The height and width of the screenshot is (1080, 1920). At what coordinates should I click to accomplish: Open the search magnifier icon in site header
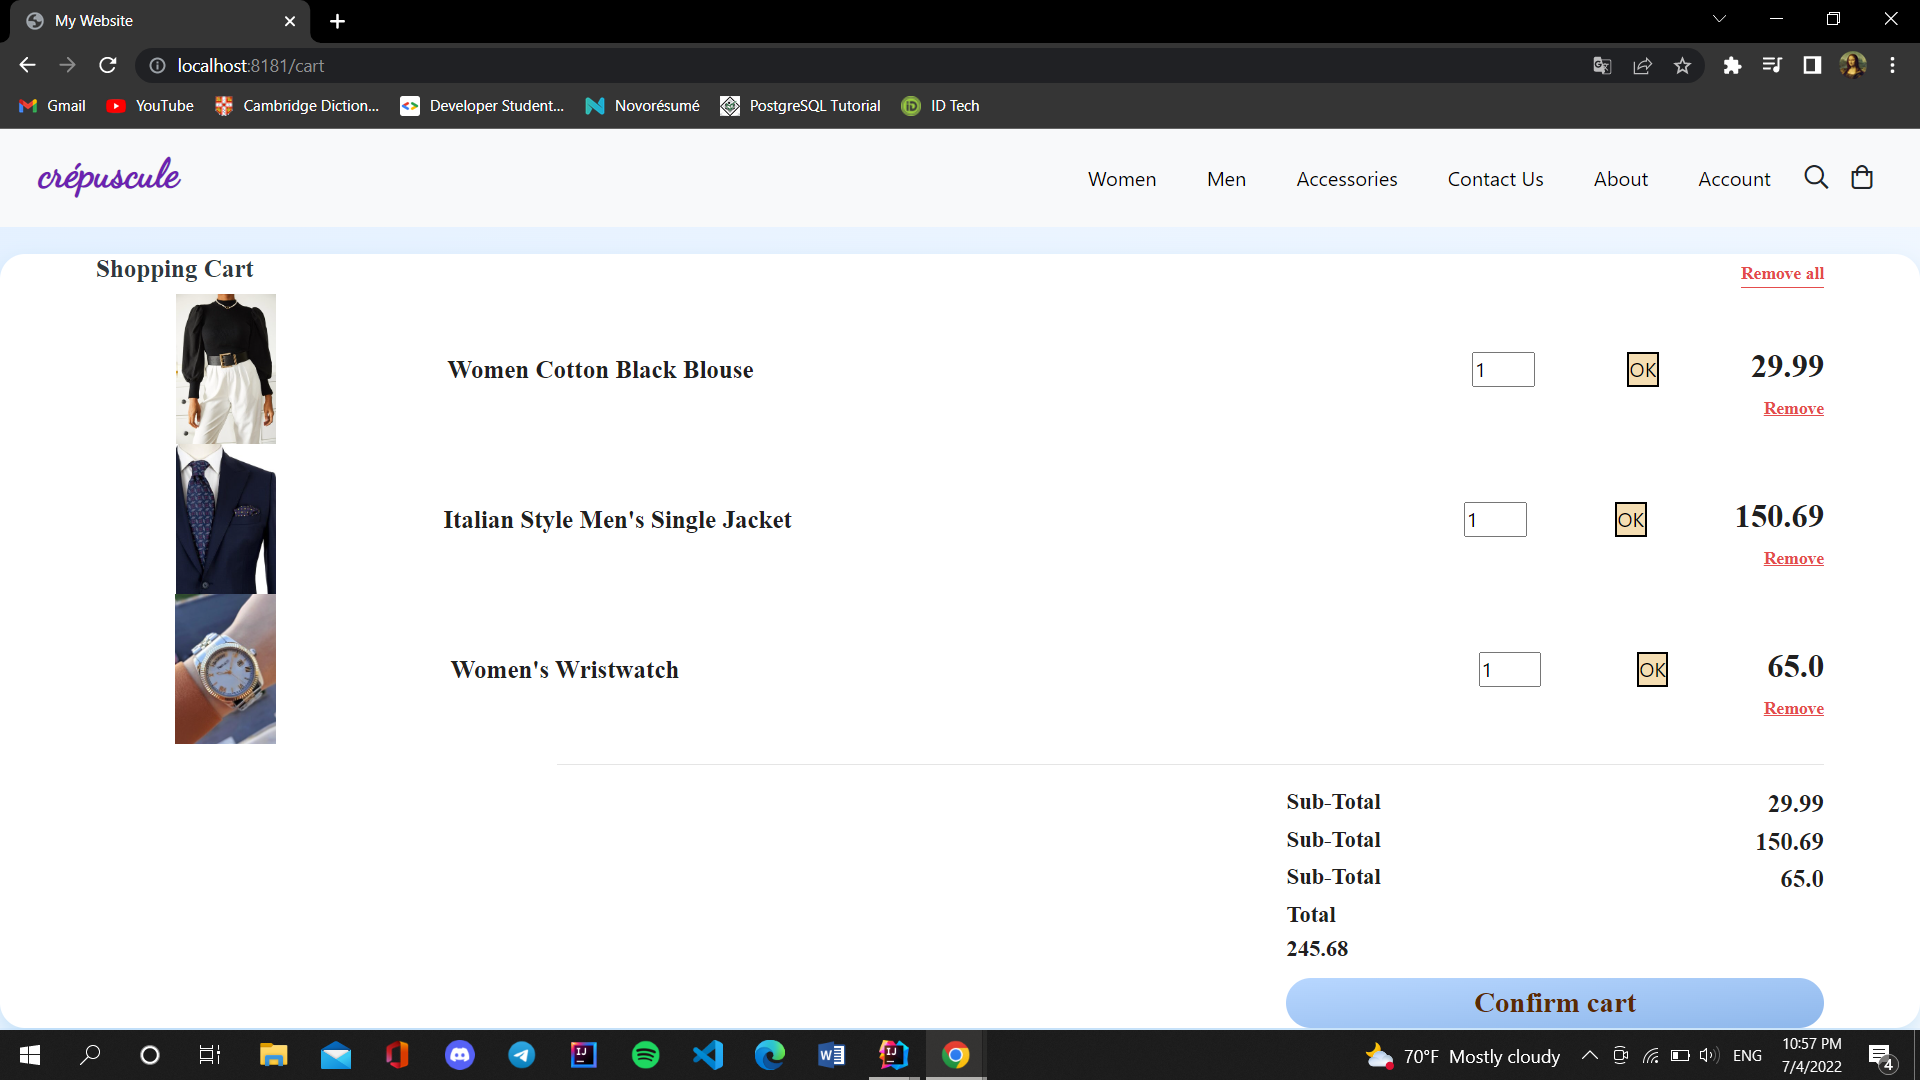(x=1816, y=178)
